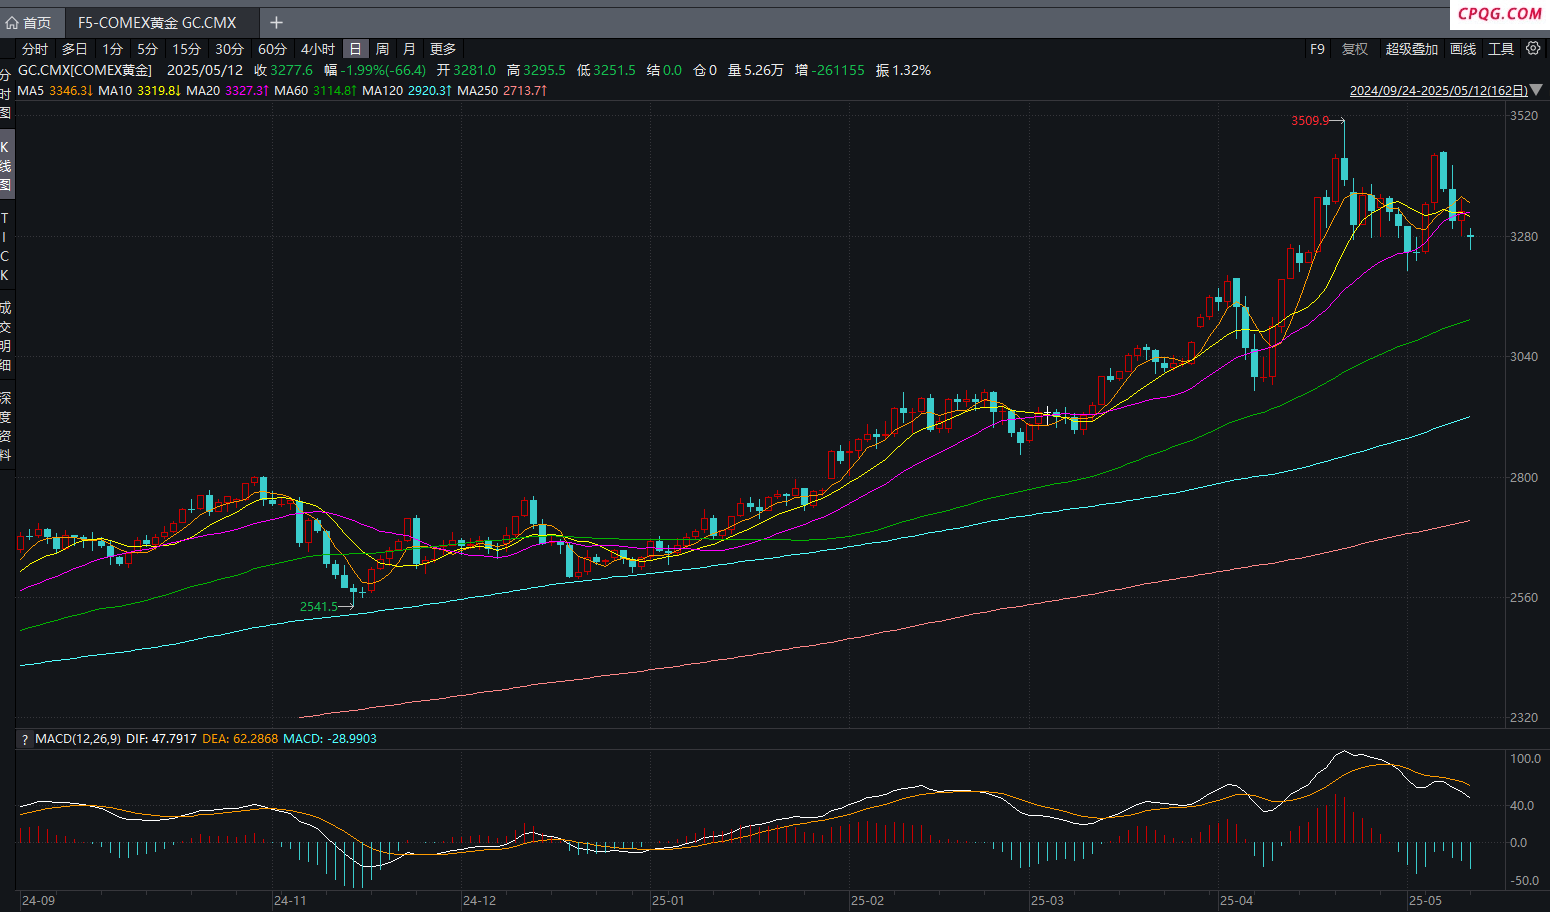Select the F5-COMEX黄金 GC.CMX tab
1550x912 pixels.
tap(157, 22)
